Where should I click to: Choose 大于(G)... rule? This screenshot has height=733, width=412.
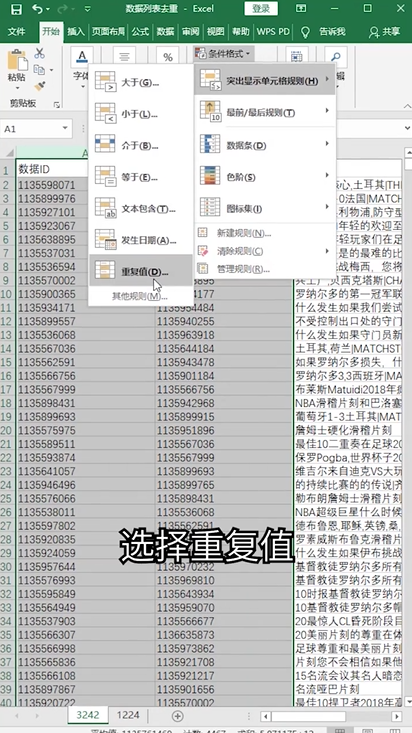click(x=140, y=82)
